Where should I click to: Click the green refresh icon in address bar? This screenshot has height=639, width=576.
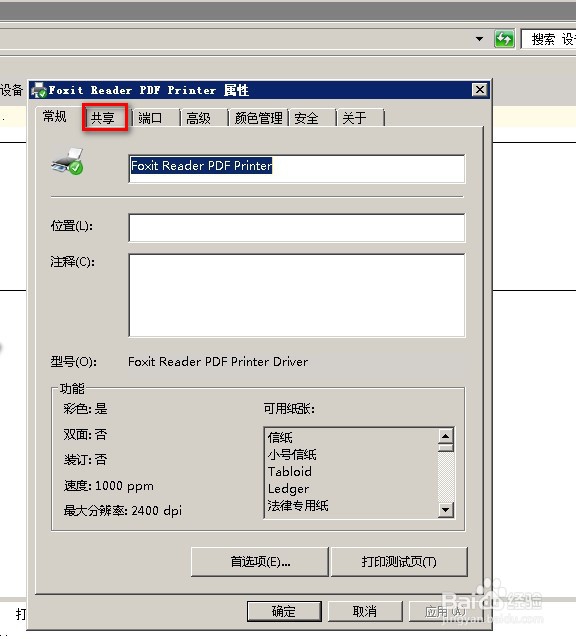tap(504, 39)
